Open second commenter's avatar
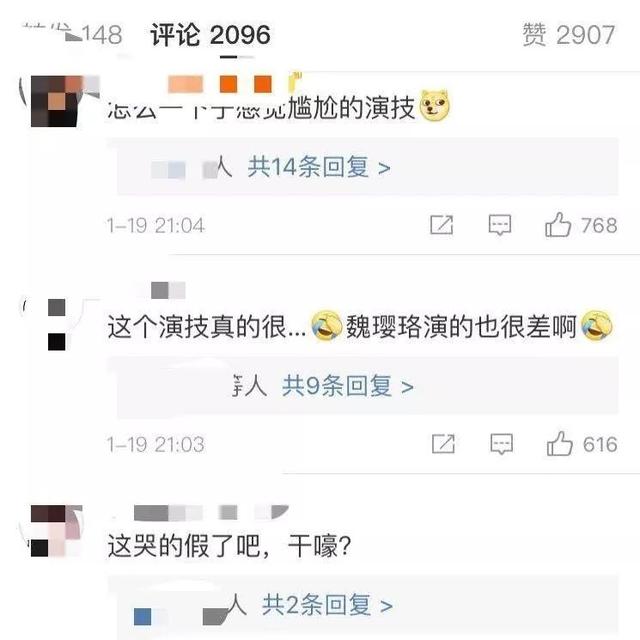640x640 pixels. [56, 324]
